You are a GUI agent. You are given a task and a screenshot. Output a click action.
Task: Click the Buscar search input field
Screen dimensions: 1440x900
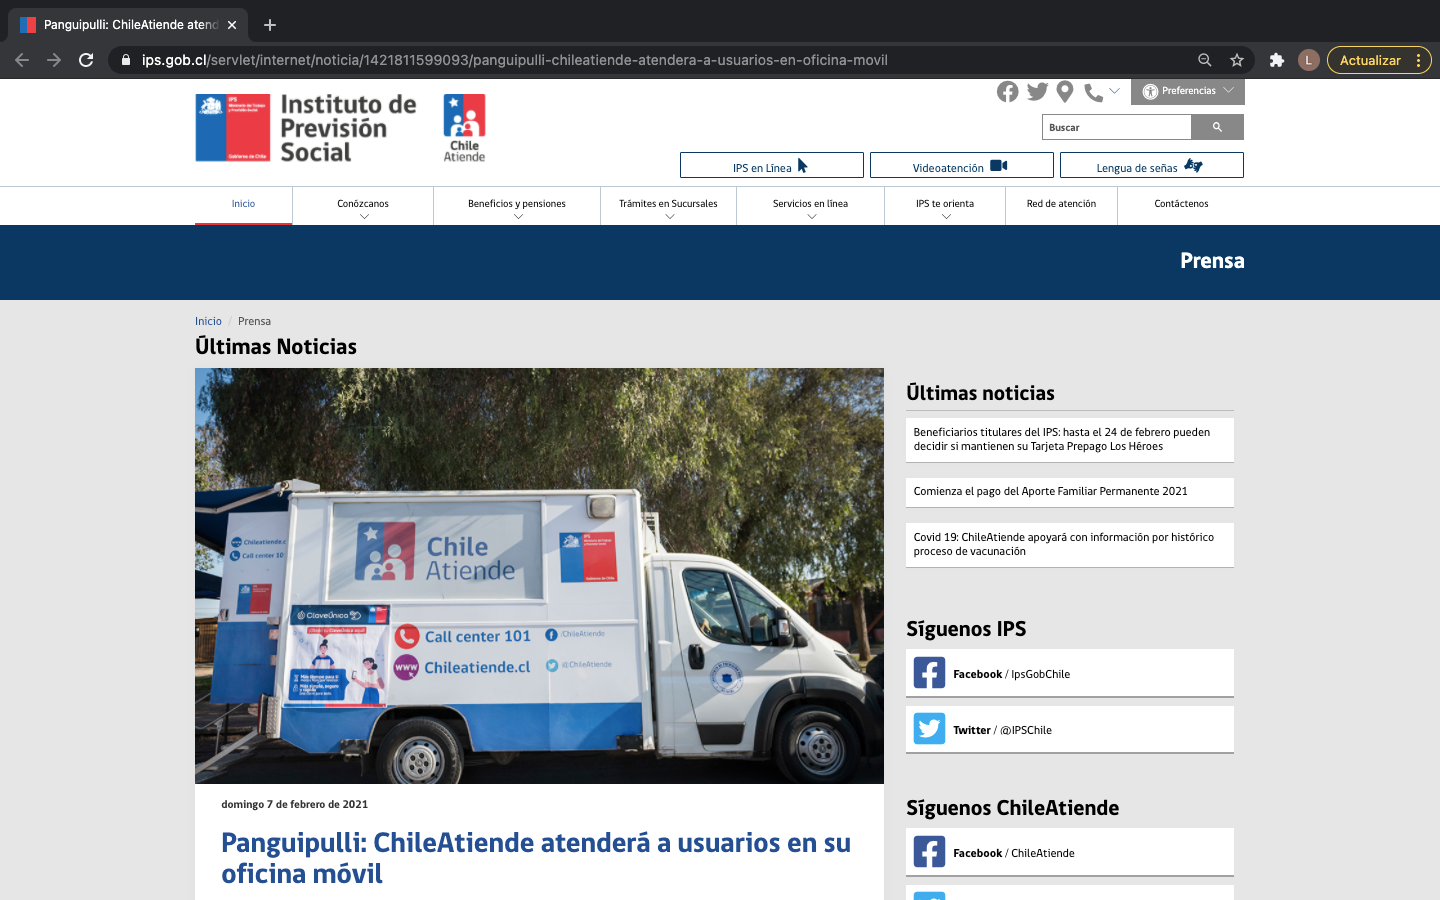pyautogui.click(x=1117, y=127)
